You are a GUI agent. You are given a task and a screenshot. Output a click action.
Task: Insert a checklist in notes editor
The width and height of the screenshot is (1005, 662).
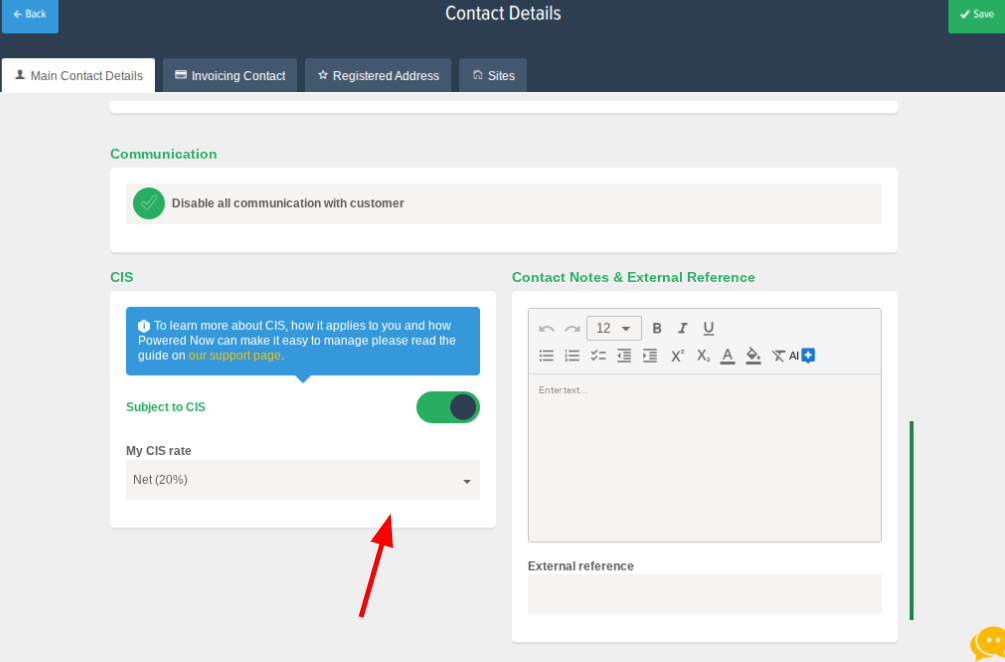[x=598, y=355]
